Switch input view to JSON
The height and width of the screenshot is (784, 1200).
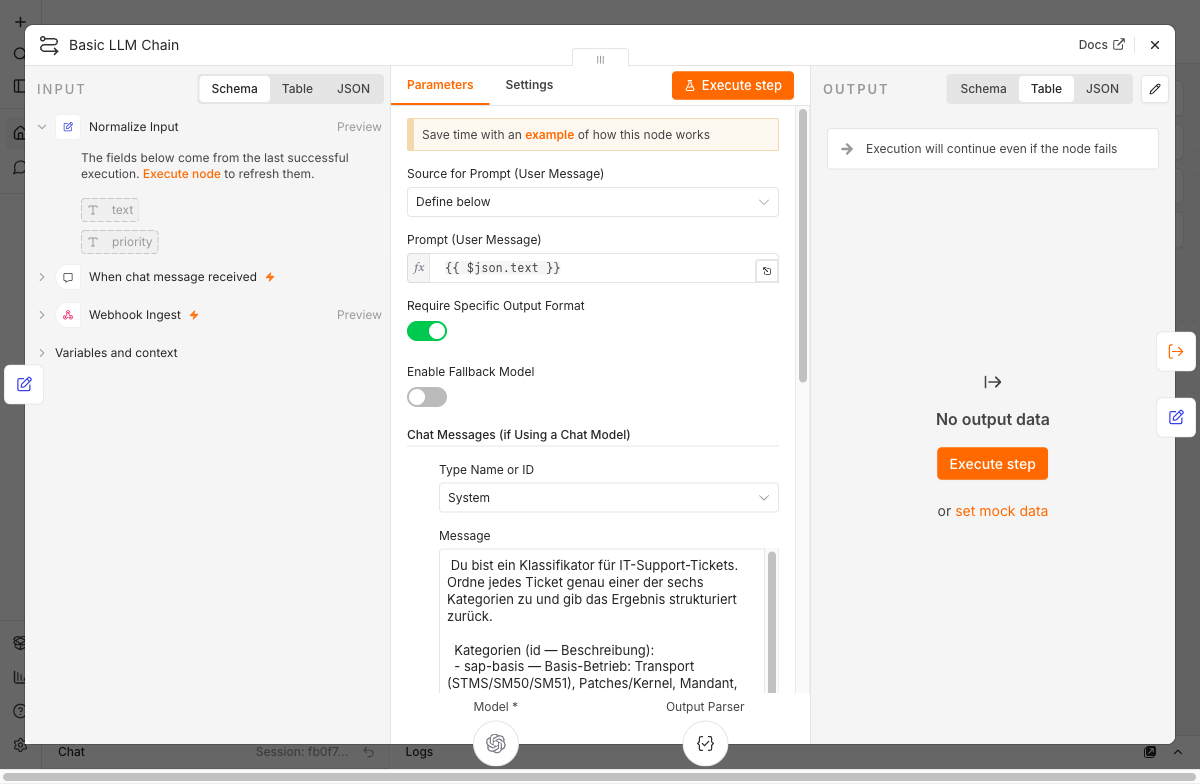353,89
